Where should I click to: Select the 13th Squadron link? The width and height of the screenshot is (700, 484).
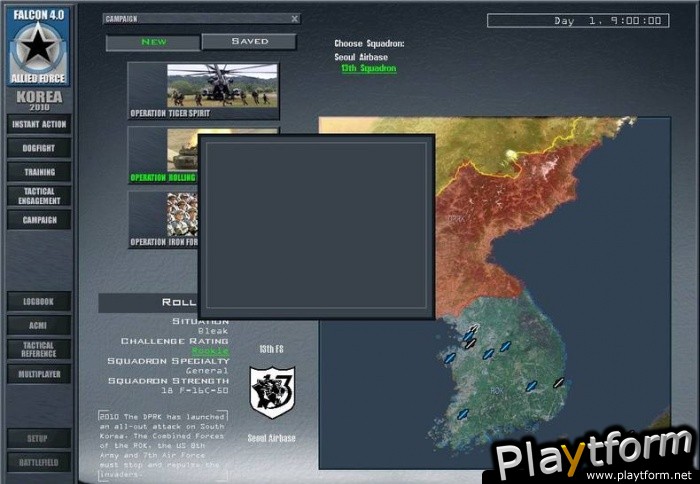click(x=369, y=68)
